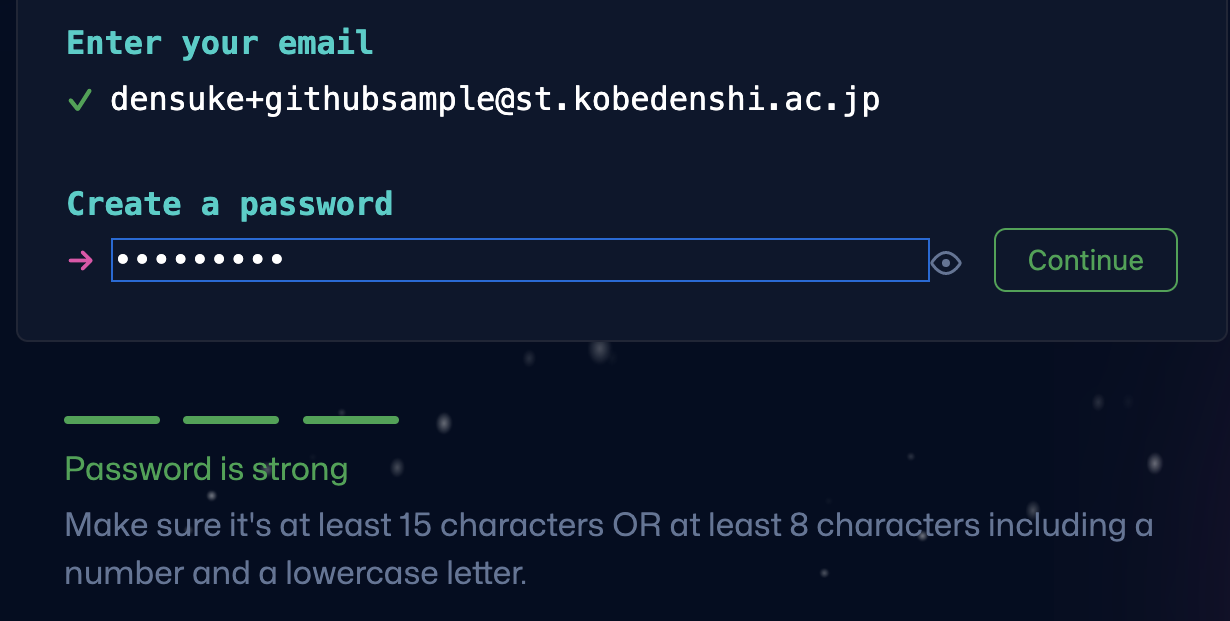Click the pink arrow prompt icon
Image resolution: width=1230 pixels, height=621 pixels.
tap(80, 261)
